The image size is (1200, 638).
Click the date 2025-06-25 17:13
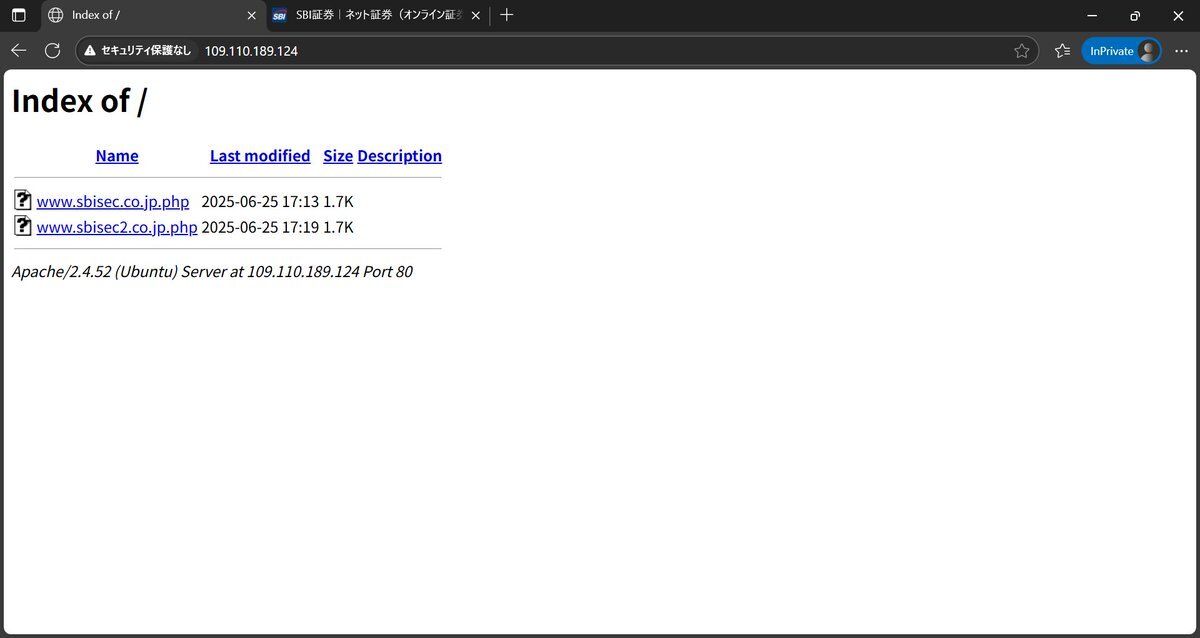260,202
